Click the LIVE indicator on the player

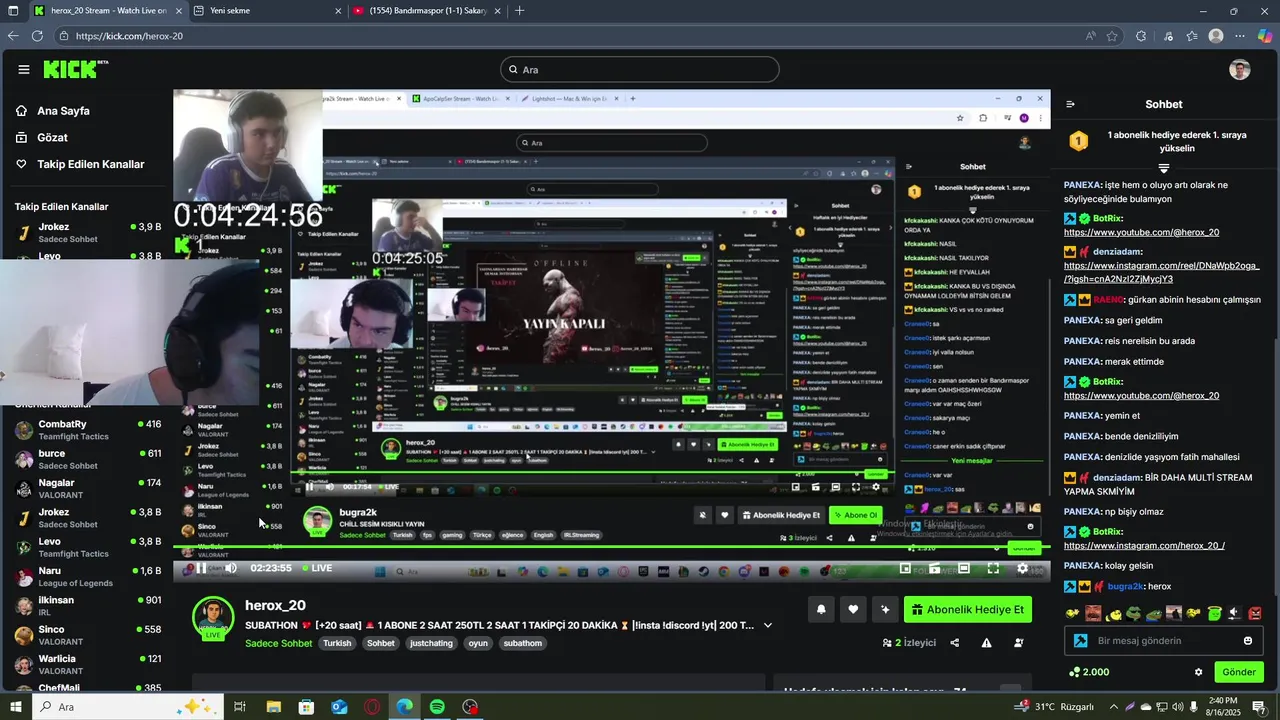click(317, 568)
